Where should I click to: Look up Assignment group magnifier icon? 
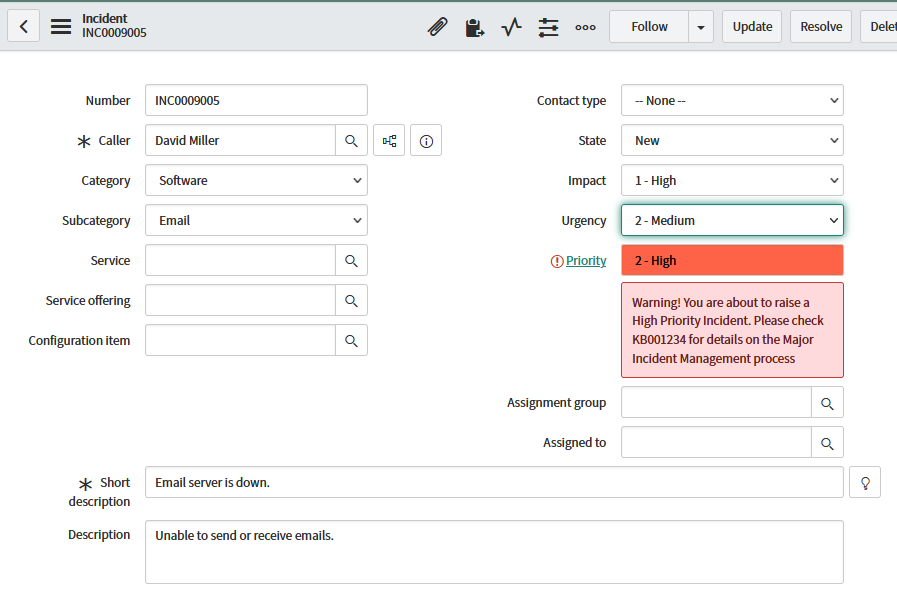[x=827, y=402]
